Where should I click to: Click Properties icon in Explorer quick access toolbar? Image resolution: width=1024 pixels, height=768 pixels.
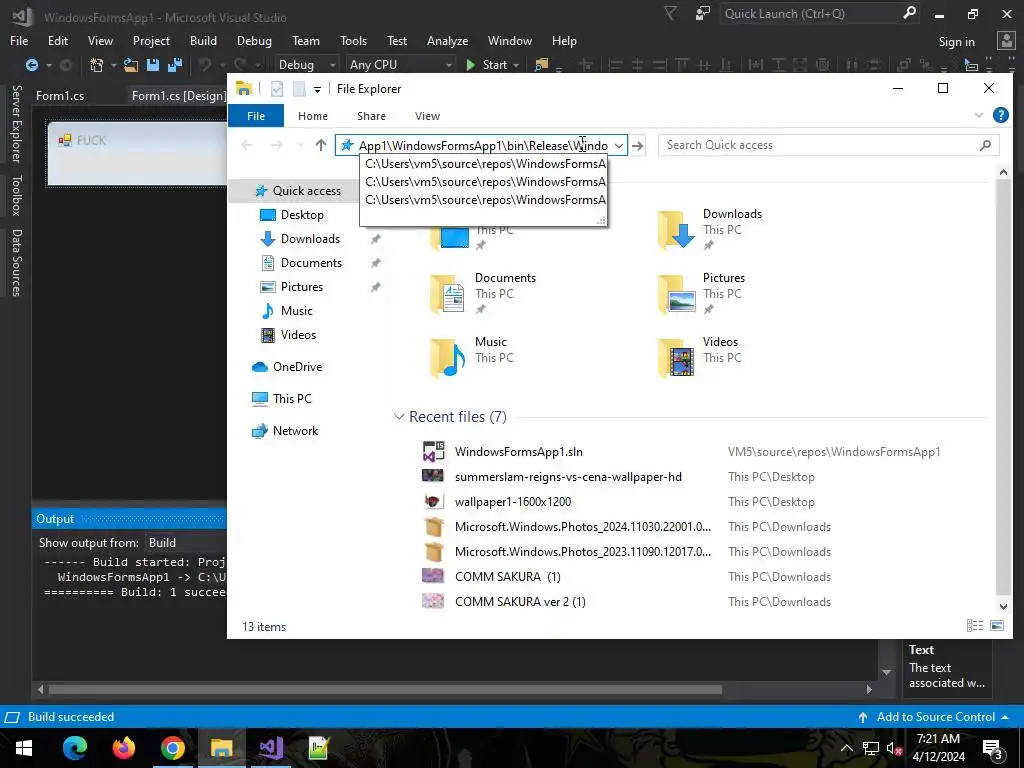point(277,89)
